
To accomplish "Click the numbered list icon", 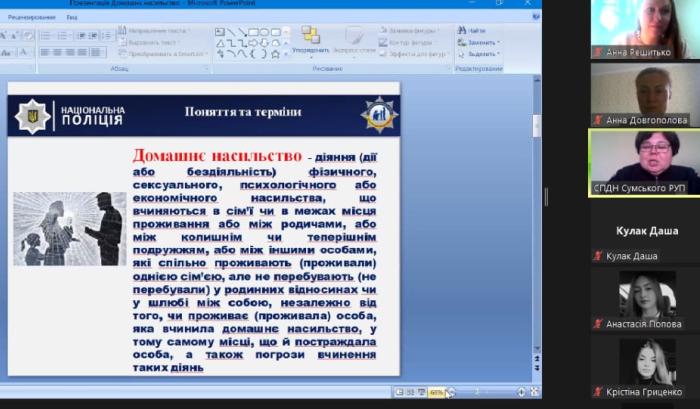I will pos(62,36).
